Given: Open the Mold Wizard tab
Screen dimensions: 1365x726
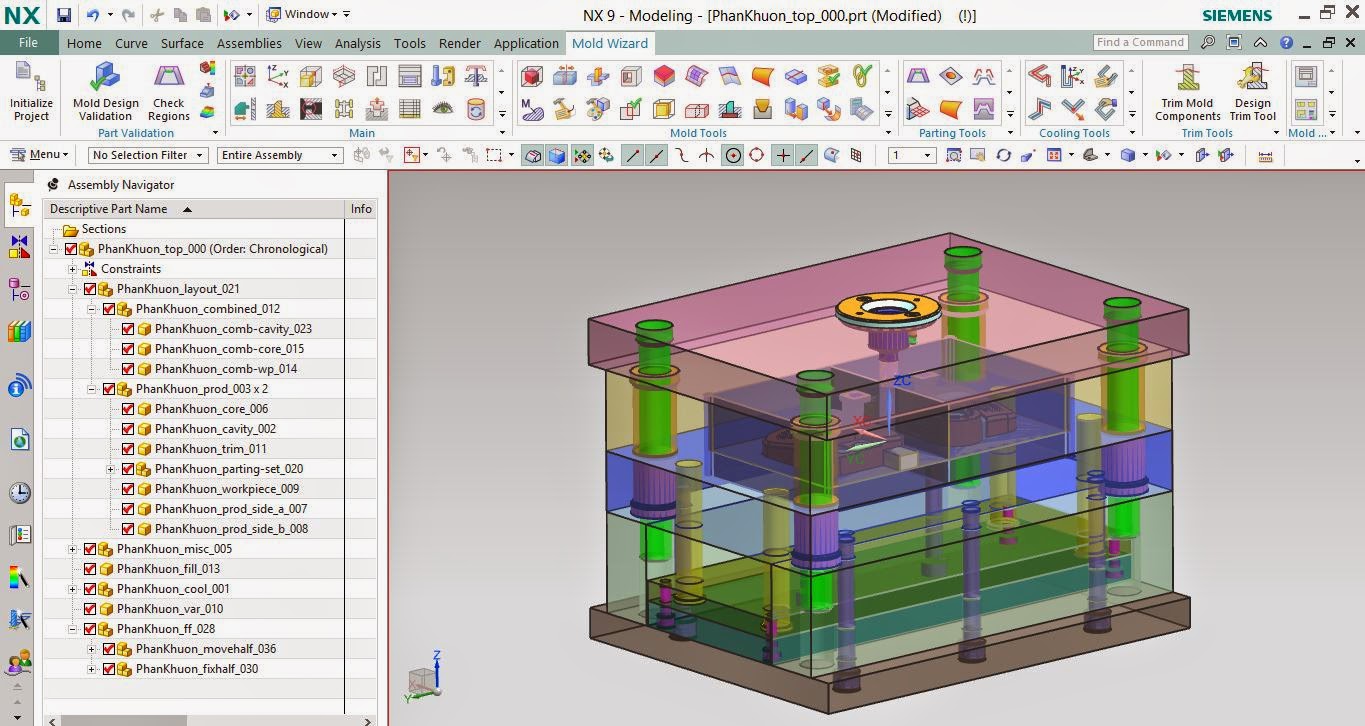Looking at the screenshot, I should tap(610, 43).
